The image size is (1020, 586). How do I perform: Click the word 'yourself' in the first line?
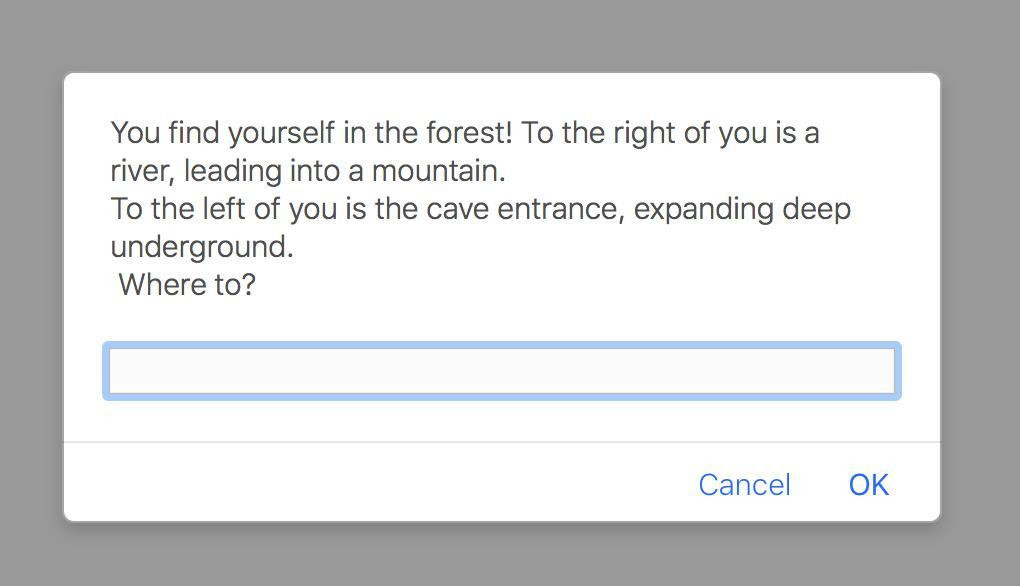tap(280, 133)
